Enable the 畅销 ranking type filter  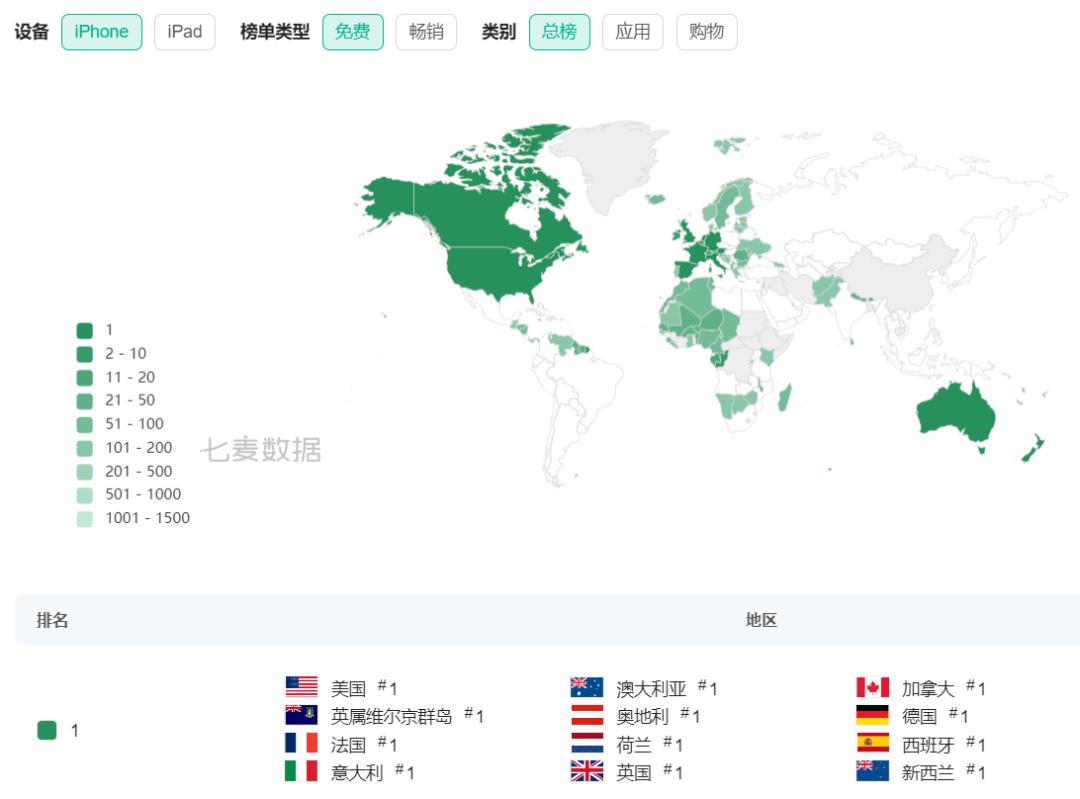[426, 31]
